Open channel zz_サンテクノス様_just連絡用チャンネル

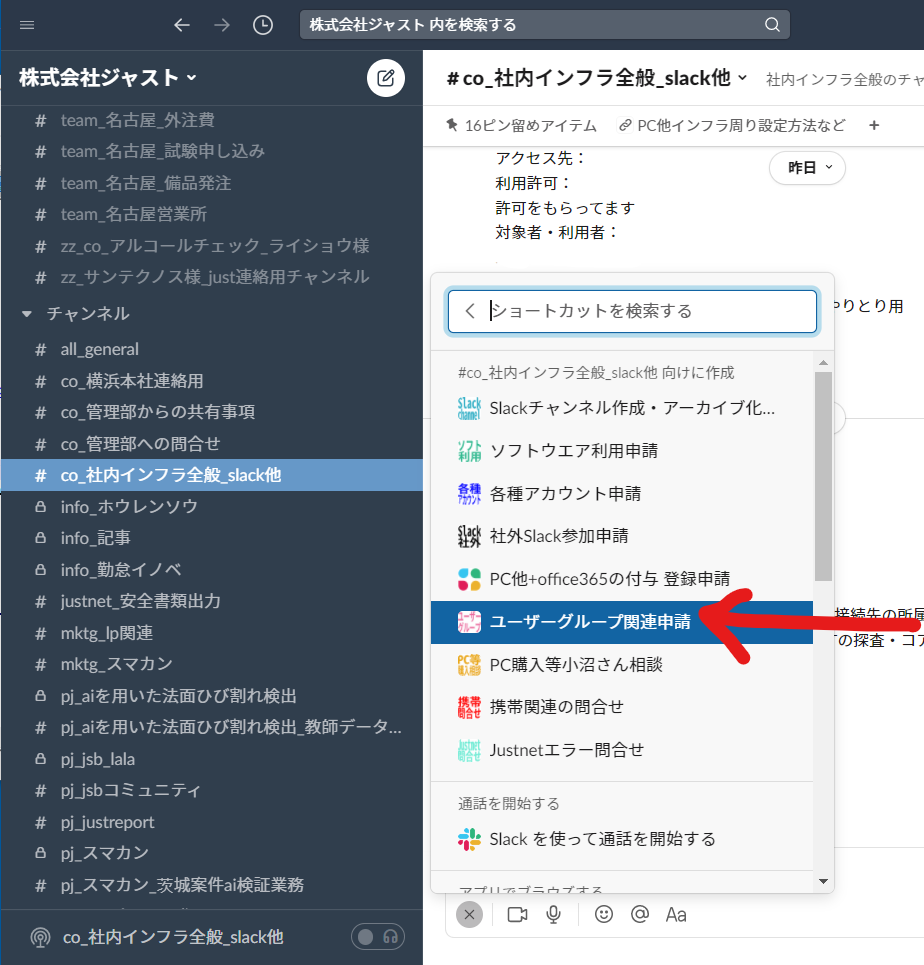tap(212, 277)
